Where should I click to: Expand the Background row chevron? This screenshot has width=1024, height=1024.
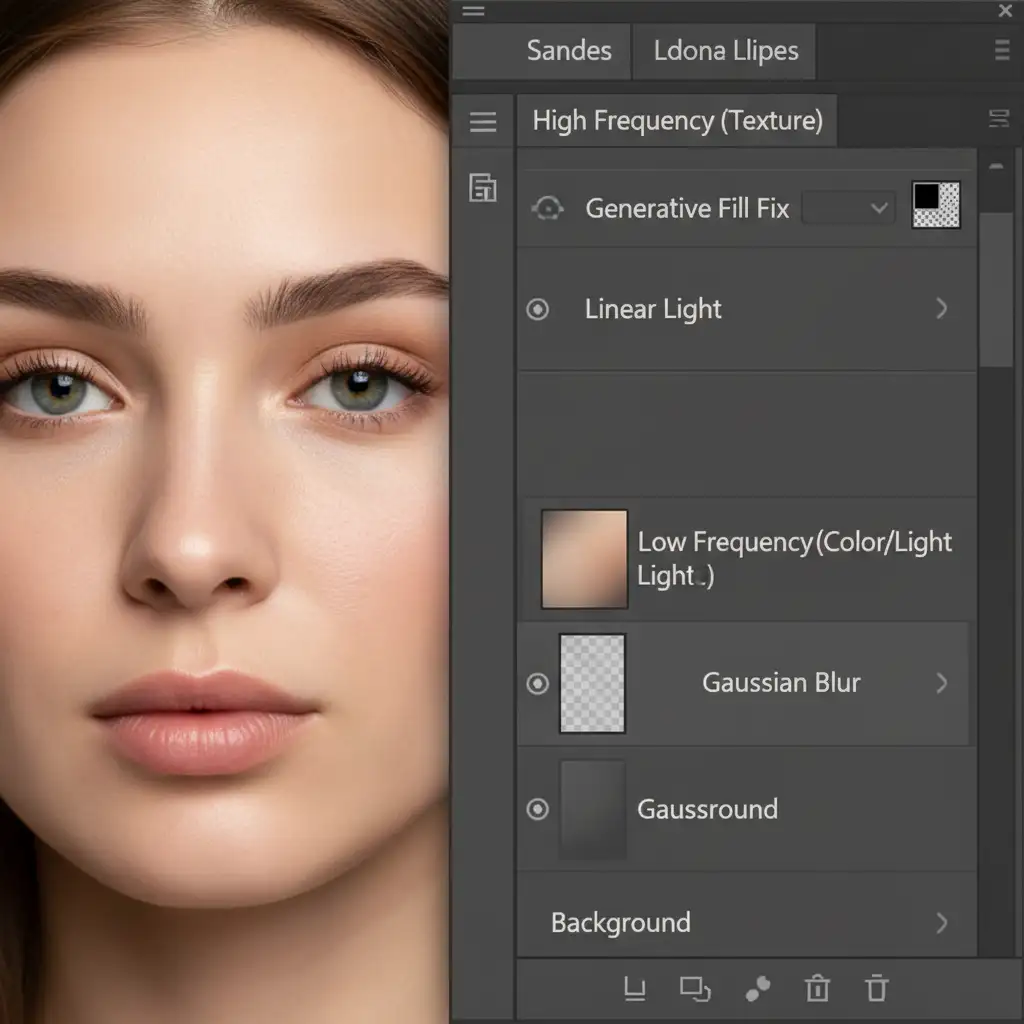[x=941, y=922]
